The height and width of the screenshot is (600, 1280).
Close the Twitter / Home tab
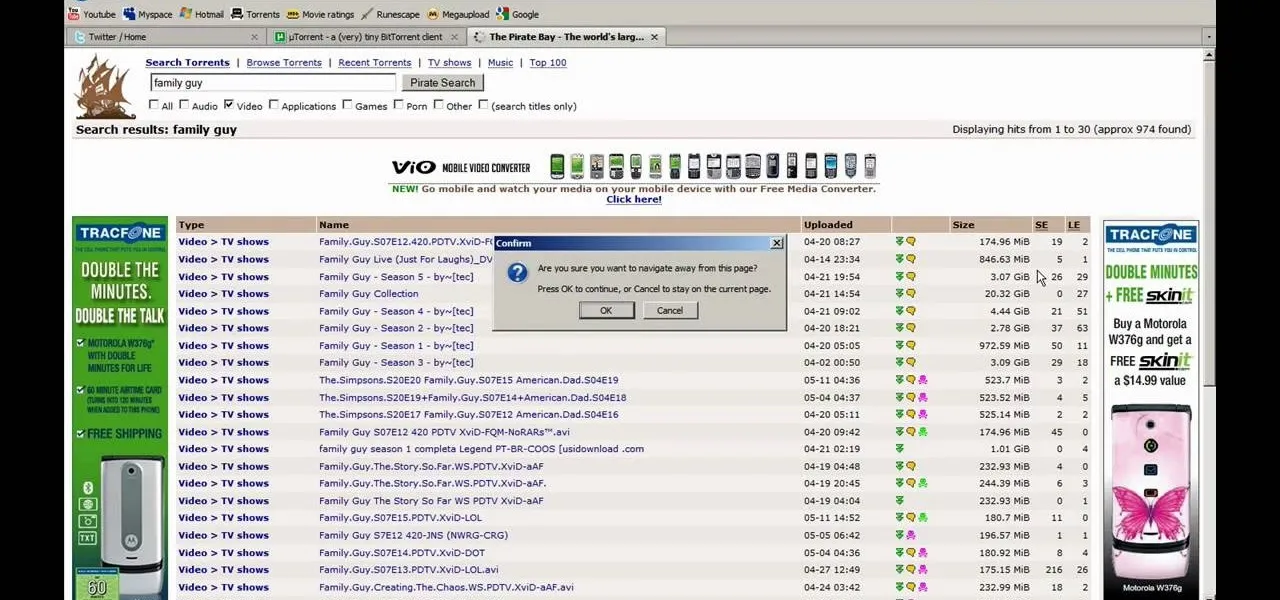254,37
